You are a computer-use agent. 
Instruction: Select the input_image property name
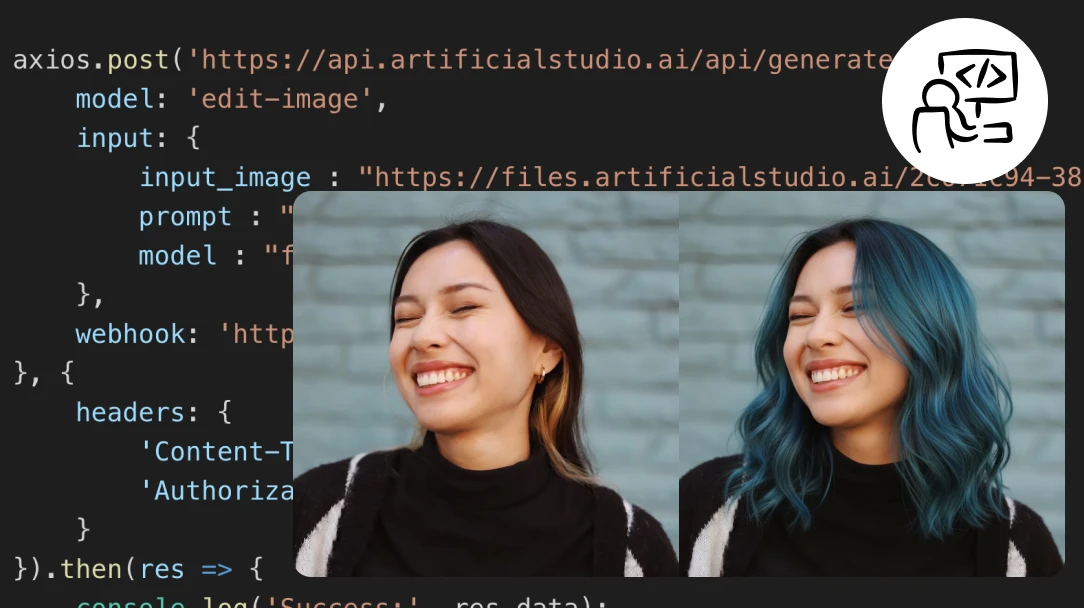225,178
